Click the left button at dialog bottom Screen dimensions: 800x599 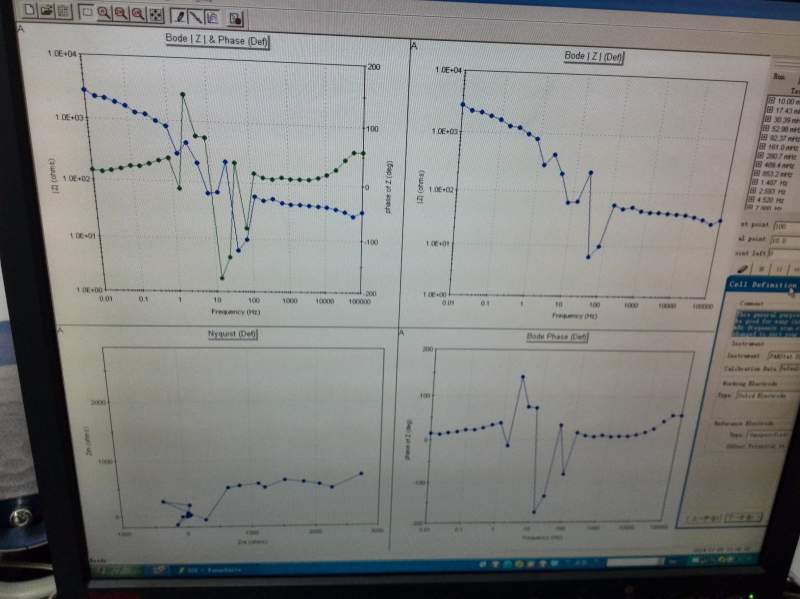(703, 518)
